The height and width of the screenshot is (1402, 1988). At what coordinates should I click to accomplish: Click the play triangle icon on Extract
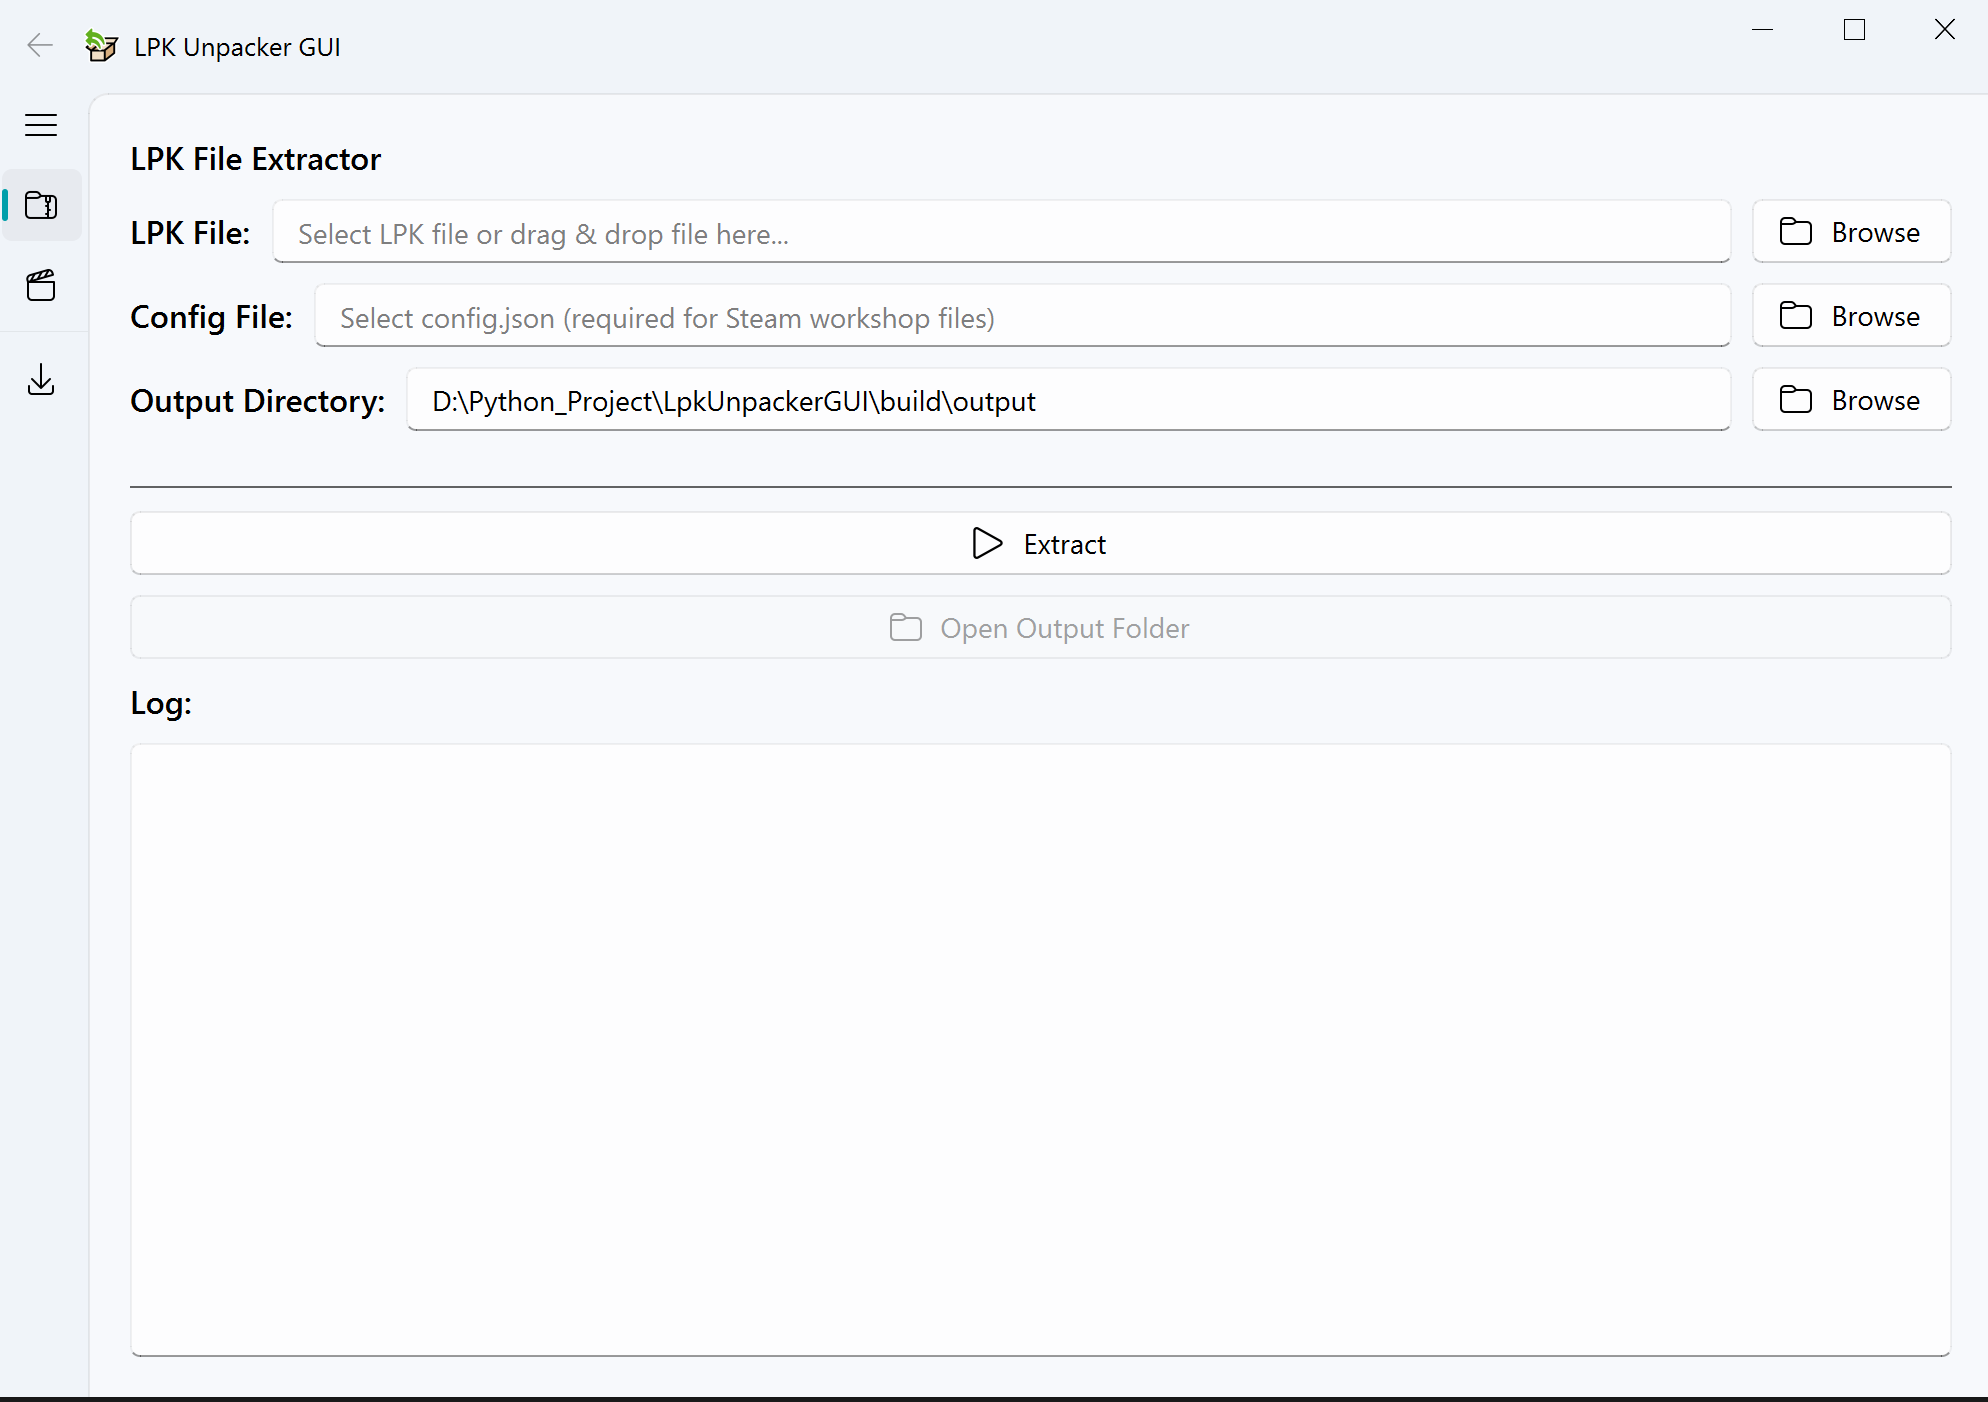[987, 543]
